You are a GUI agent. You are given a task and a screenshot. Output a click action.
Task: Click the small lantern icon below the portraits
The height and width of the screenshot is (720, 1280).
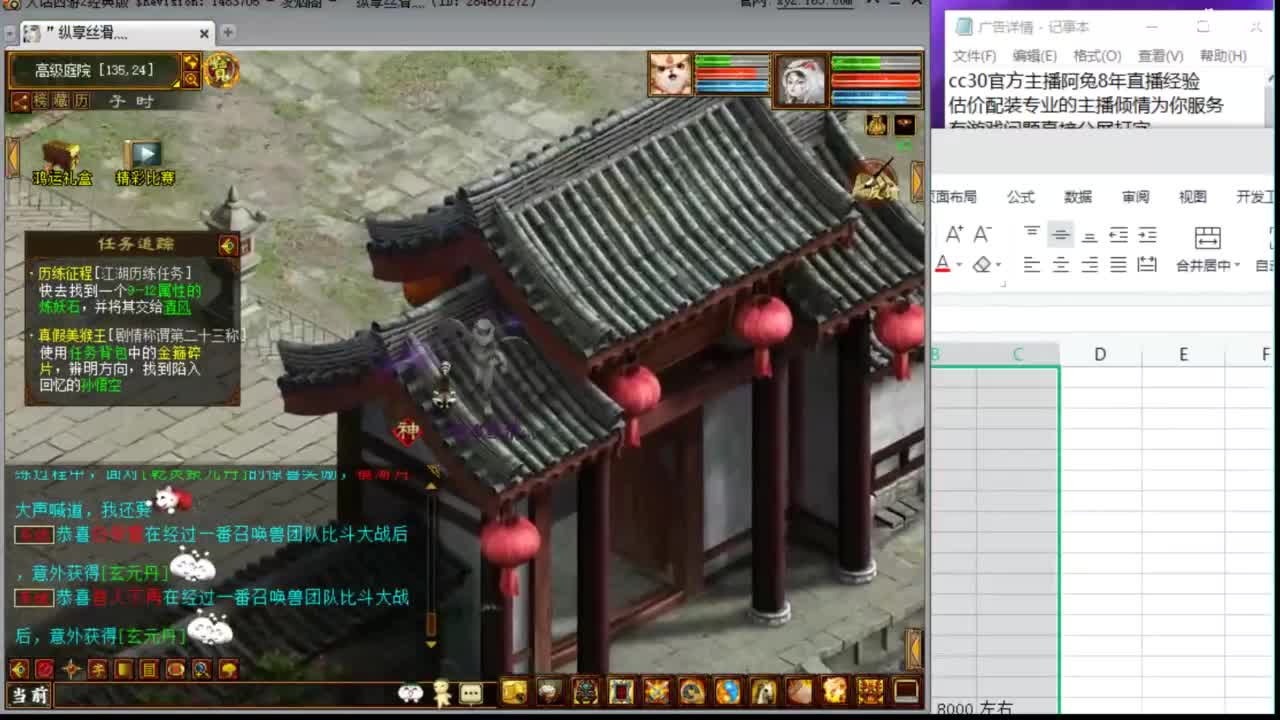click(876, 124)
